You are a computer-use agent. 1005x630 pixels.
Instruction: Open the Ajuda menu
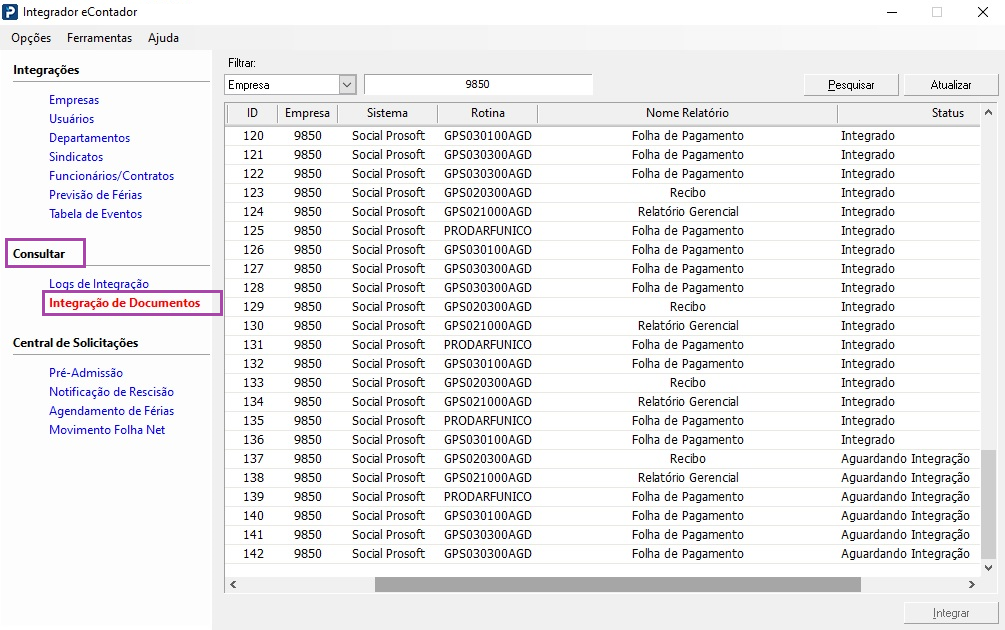[163, 38]
